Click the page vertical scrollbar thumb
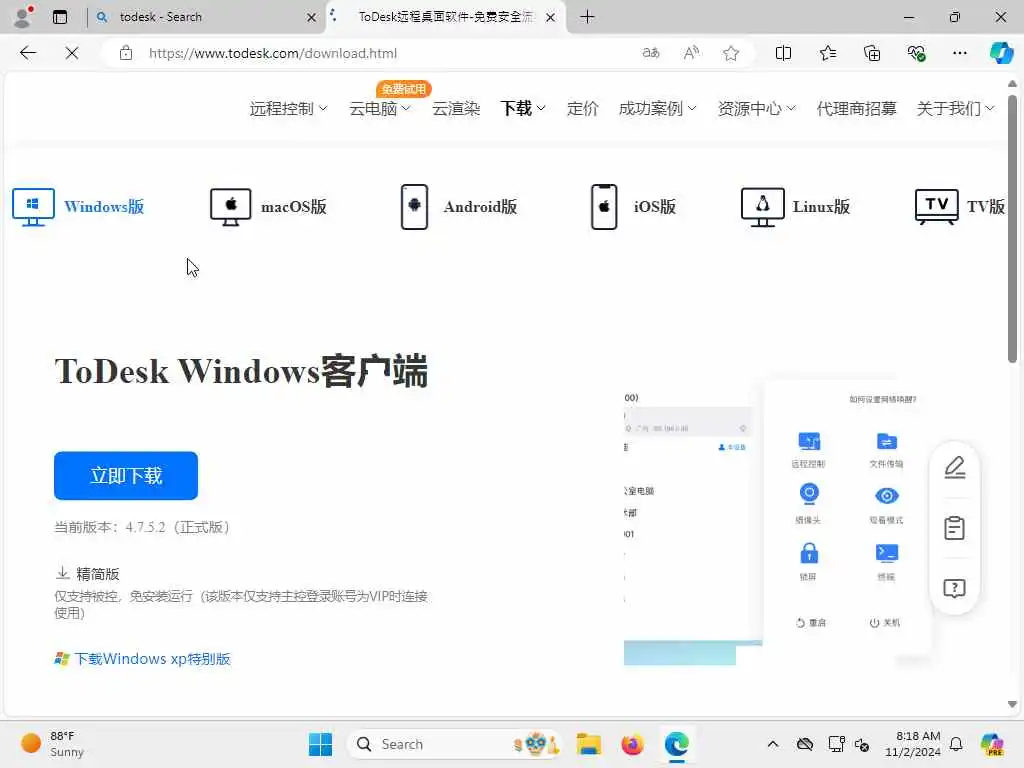 click(x=1012, y=229)
